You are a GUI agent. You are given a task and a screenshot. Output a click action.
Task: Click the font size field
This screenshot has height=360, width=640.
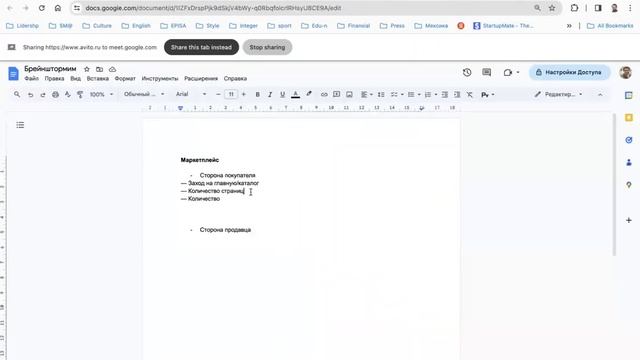[x=231, y=95]
